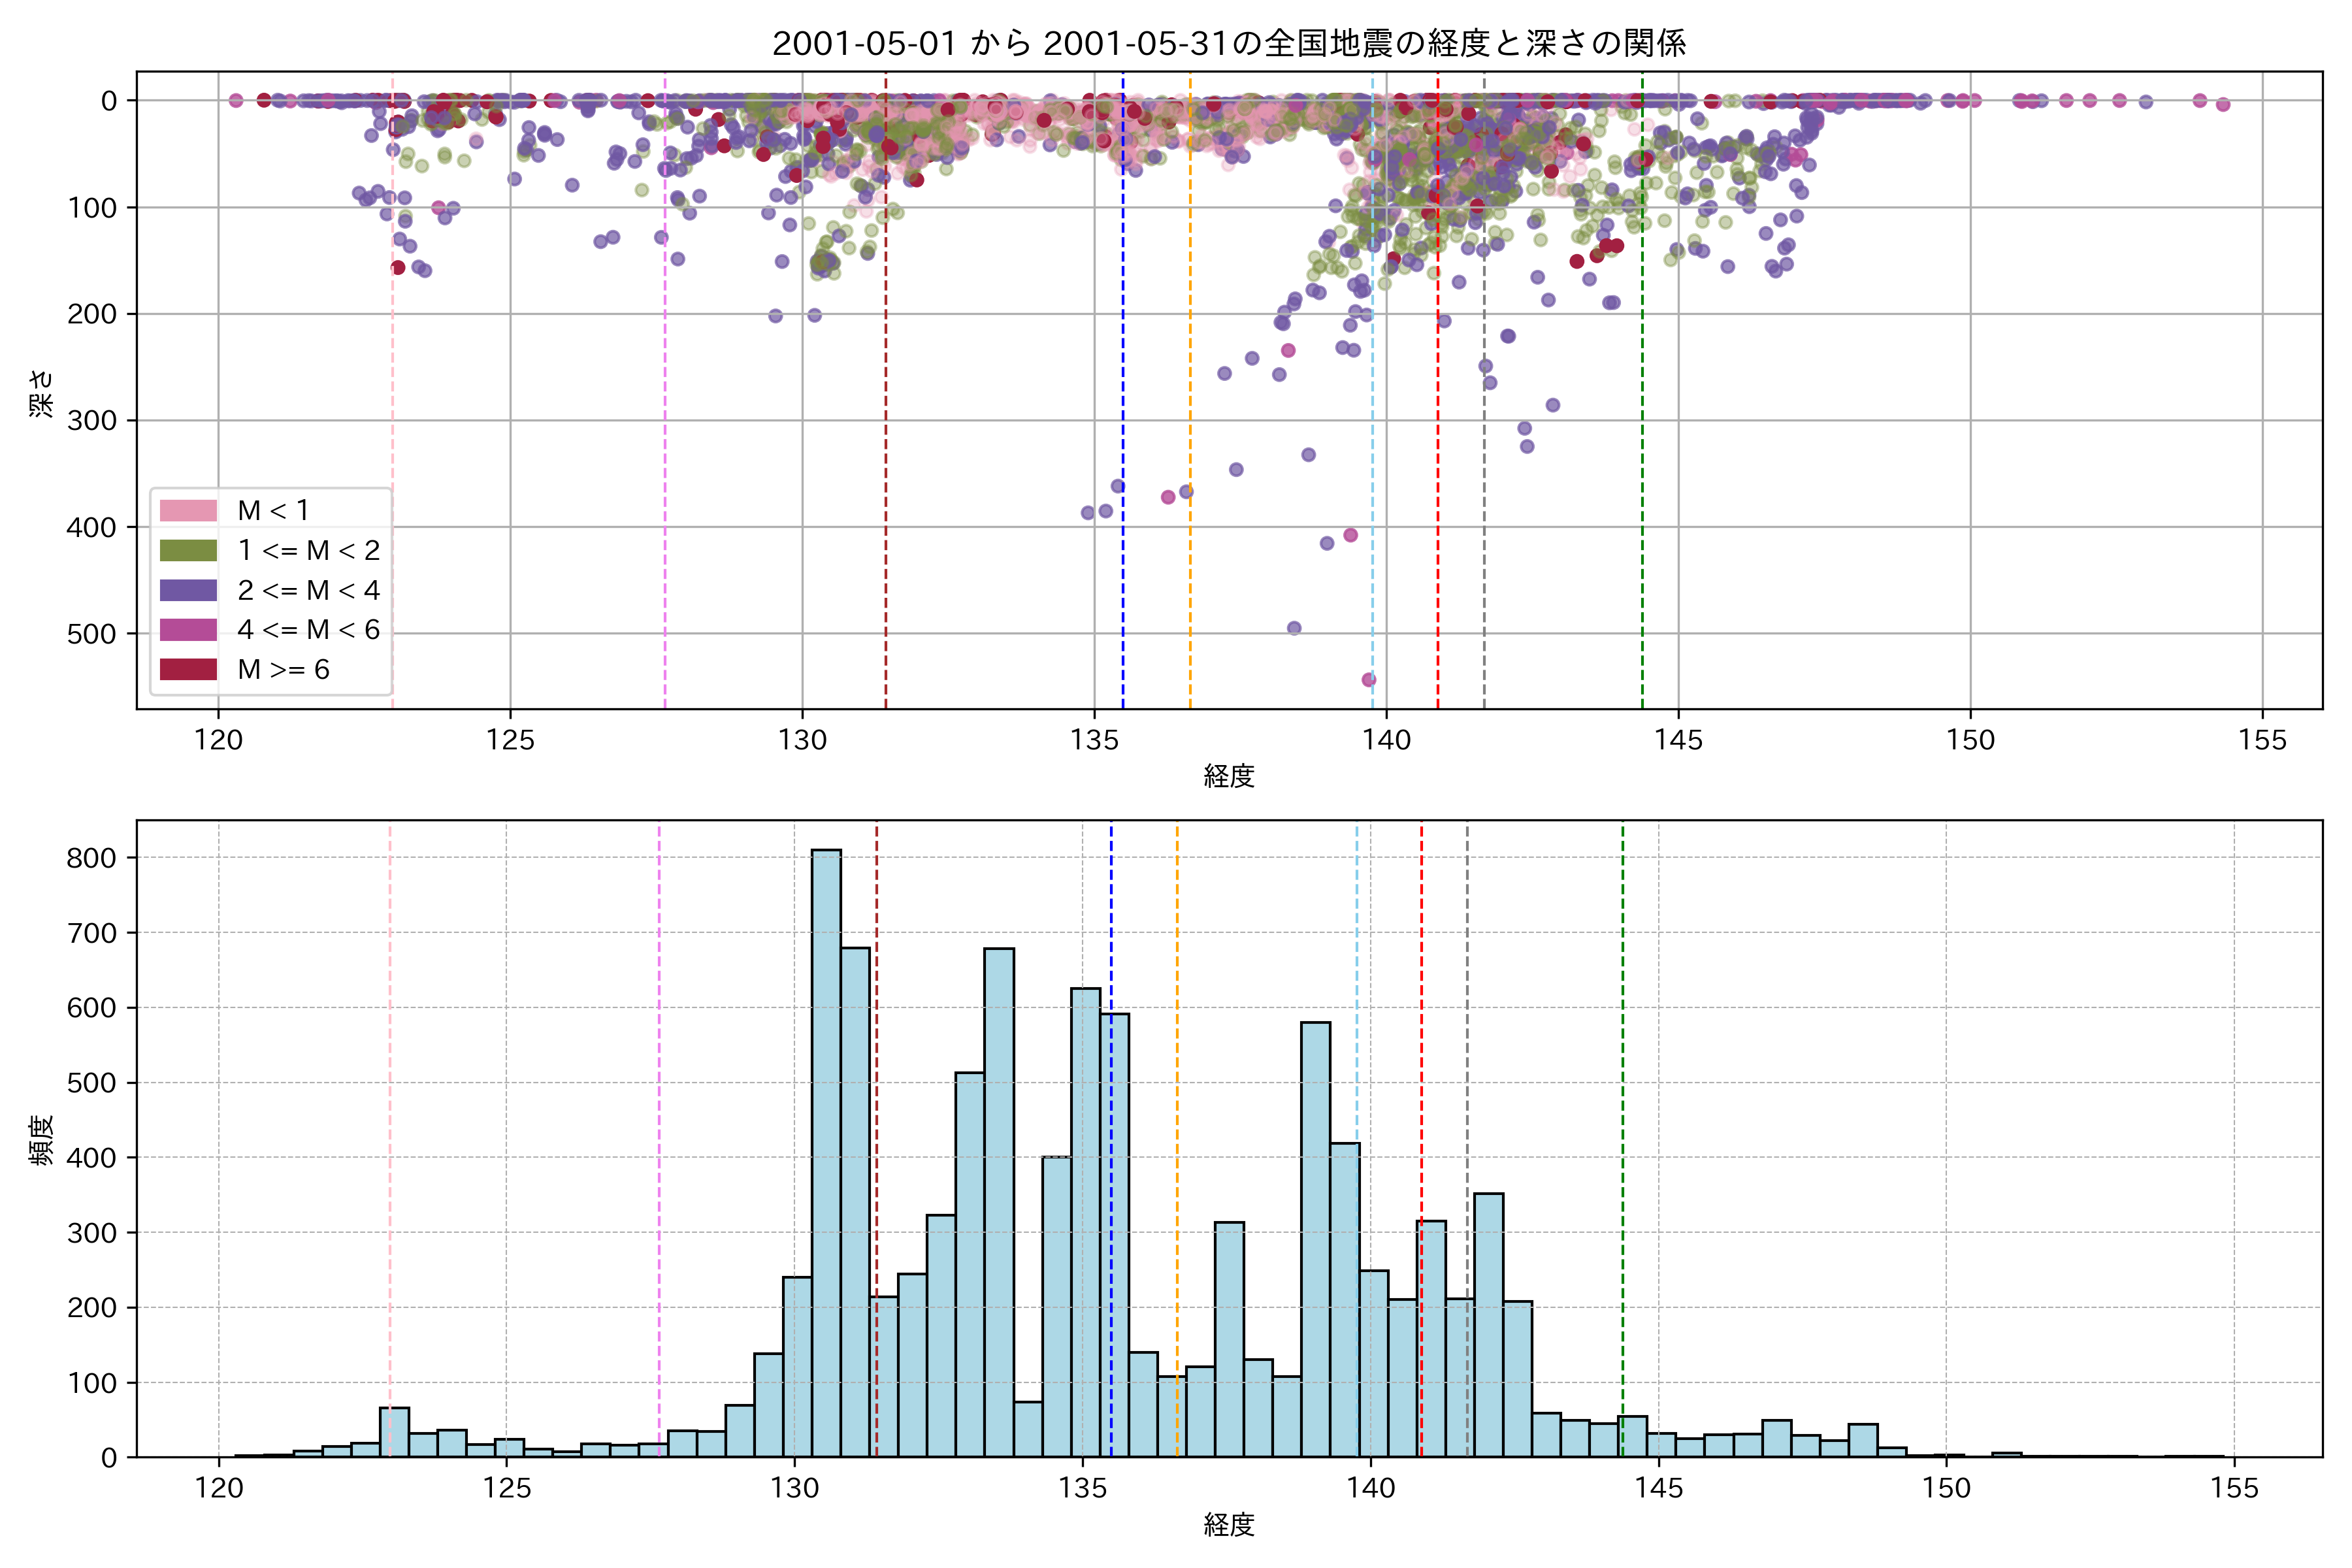Click the scatter point at depth 500 near longitude 138
This screenshot has width=2352, height=1568.
tap(1294, 628)
